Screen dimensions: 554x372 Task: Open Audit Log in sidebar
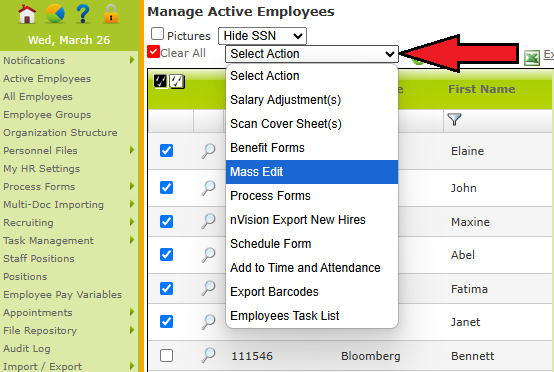pos(27,349)
